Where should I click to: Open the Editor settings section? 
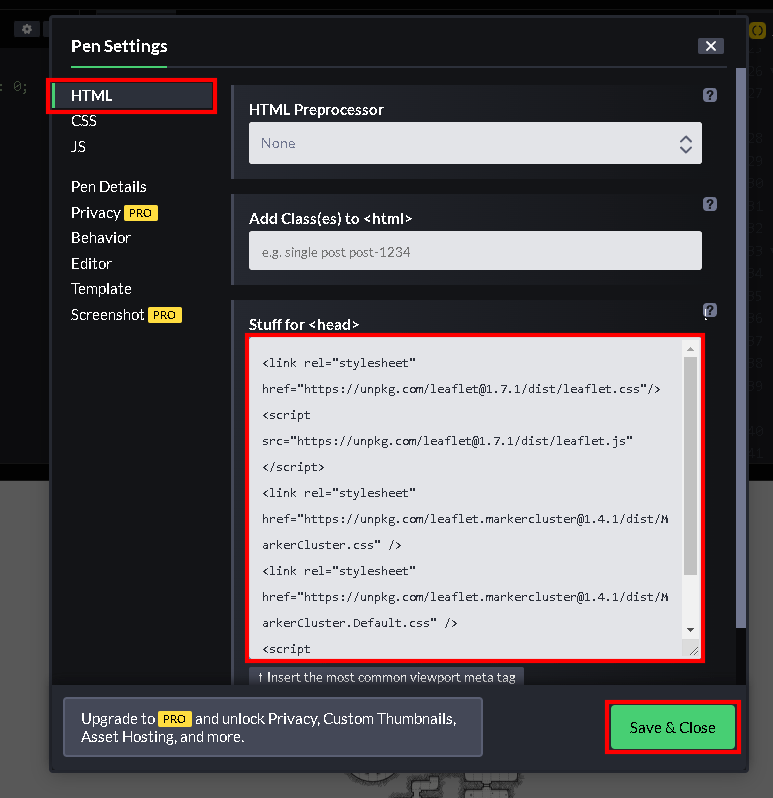coord(91,264)
